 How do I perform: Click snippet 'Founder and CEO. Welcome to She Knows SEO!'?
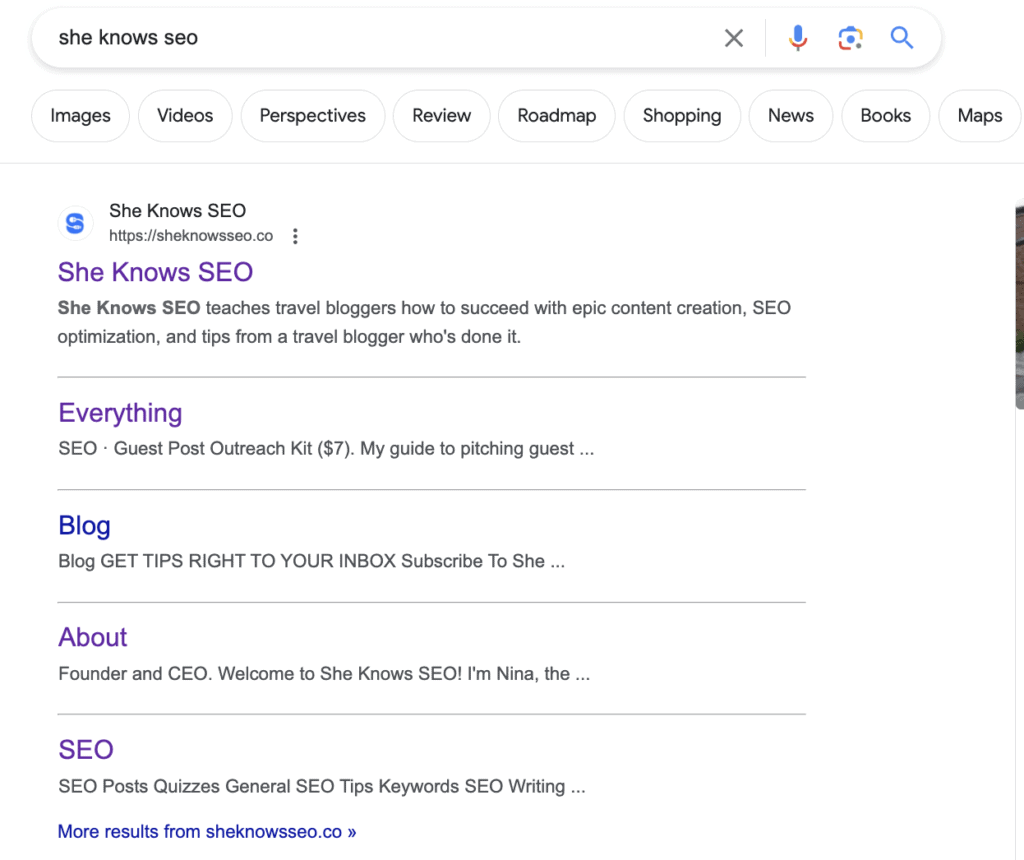[x=260, y=673]
